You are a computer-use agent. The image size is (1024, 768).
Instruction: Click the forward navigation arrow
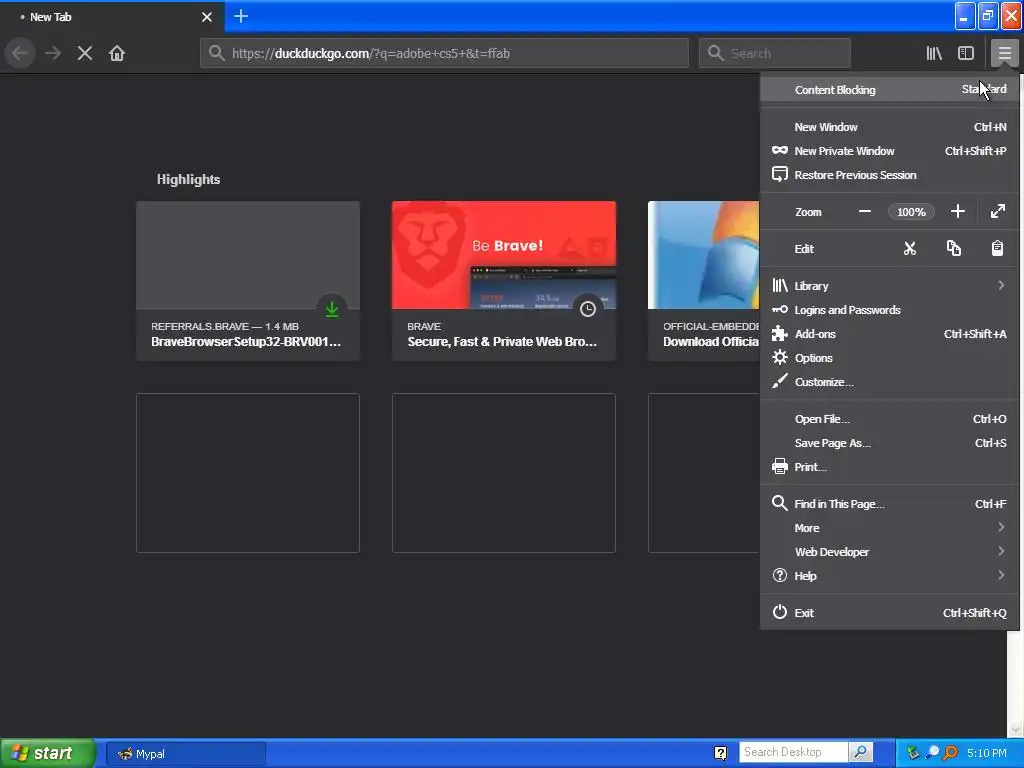tap(53, 53)
